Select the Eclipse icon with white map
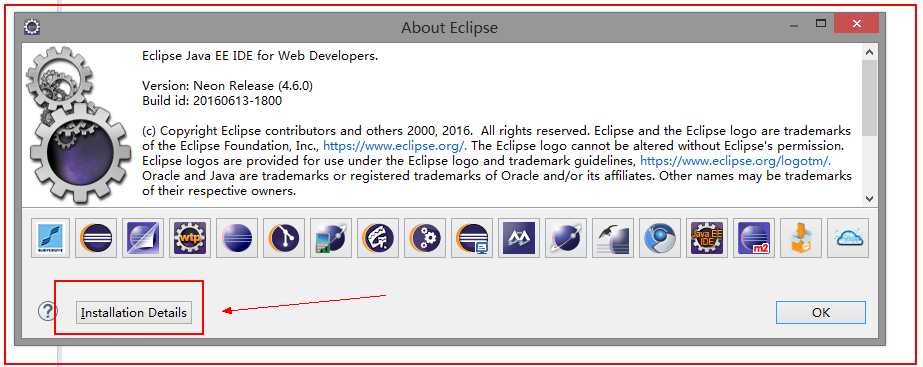The image size is (923, 367). [378, 238]
